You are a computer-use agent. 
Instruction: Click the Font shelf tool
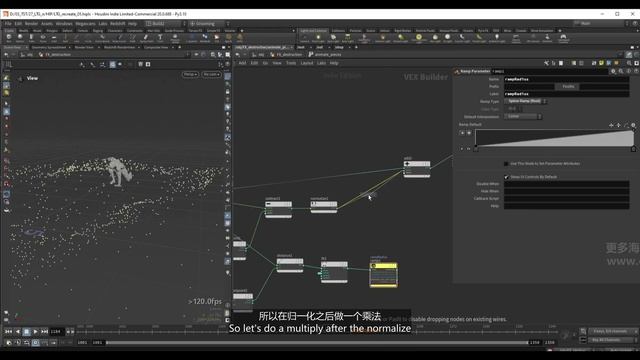pyautogui.click(x=160, y=38)
